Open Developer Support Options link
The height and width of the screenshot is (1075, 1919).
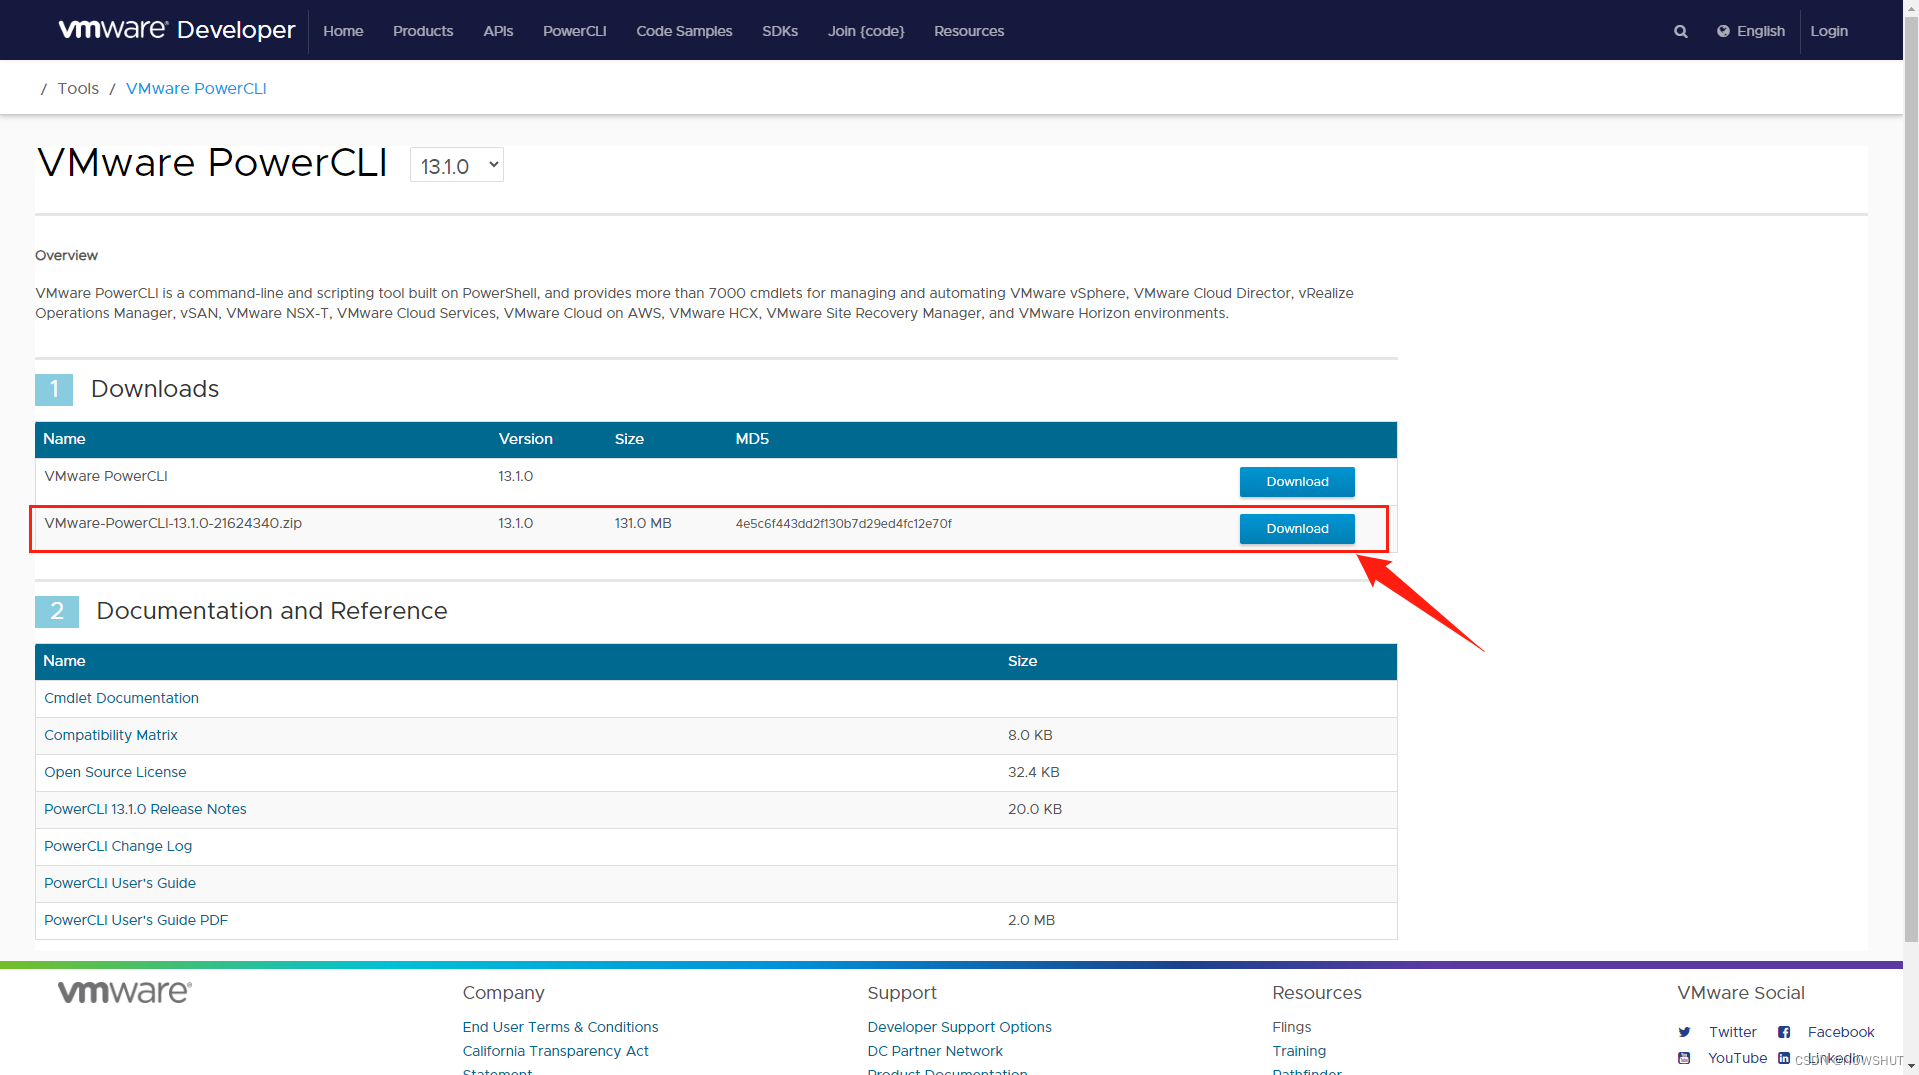(x=959, y=1027)
